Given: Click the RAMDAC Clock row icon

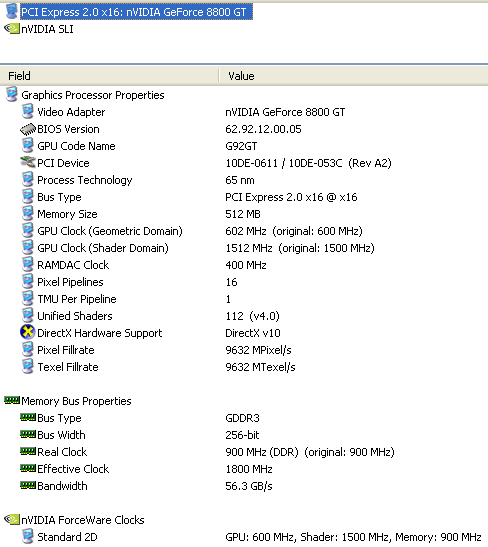Looking at the screenshot, I should point(28,265).
